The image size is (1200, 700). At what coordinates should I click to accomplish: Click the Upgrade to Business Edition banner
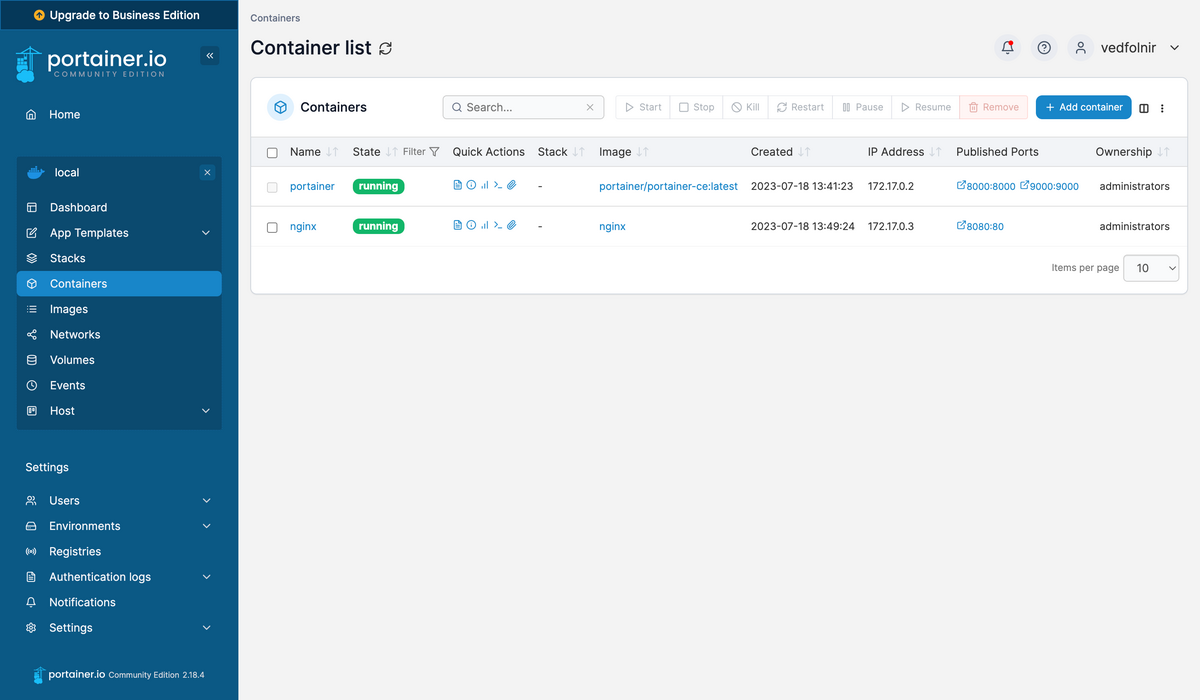[x=119, y=15]
